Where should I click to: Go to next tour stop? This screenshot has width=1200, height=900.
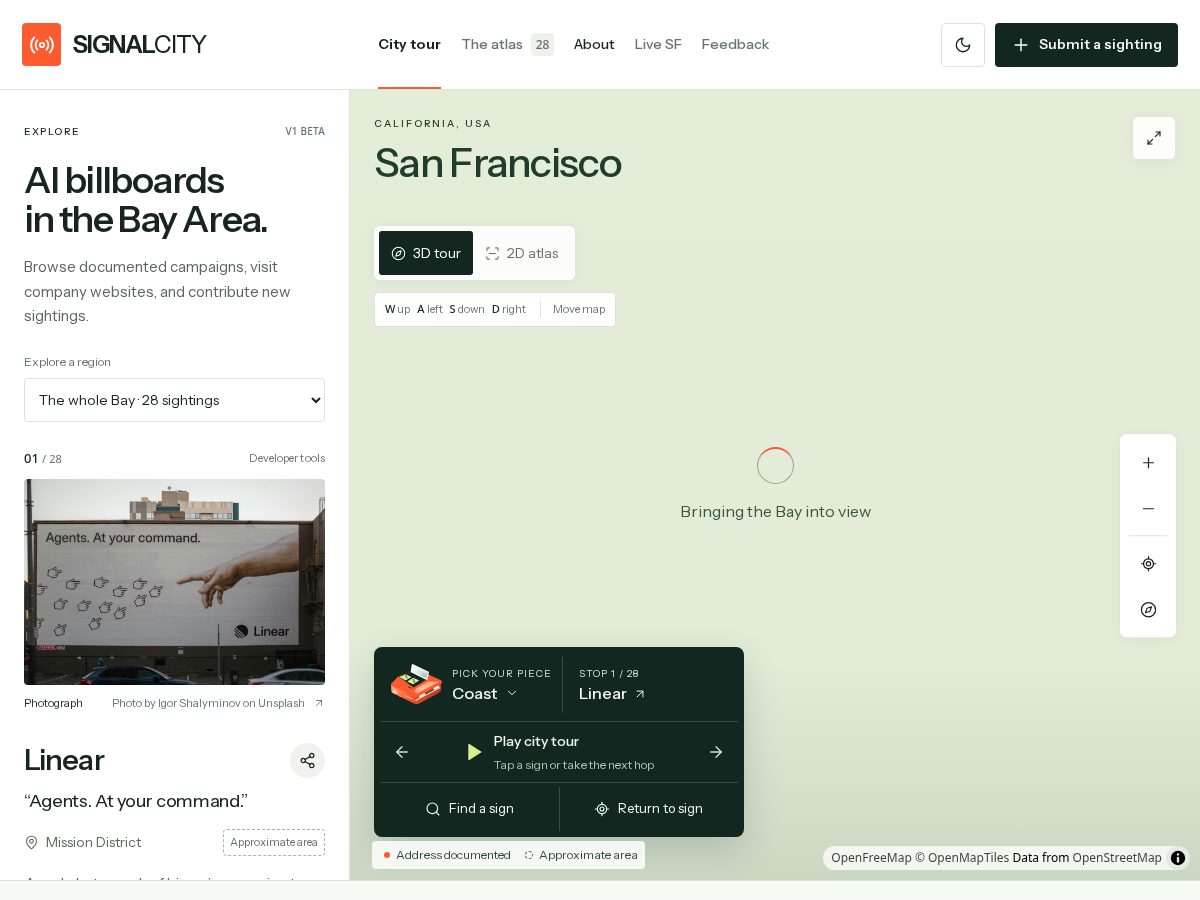tap(716, 752)
